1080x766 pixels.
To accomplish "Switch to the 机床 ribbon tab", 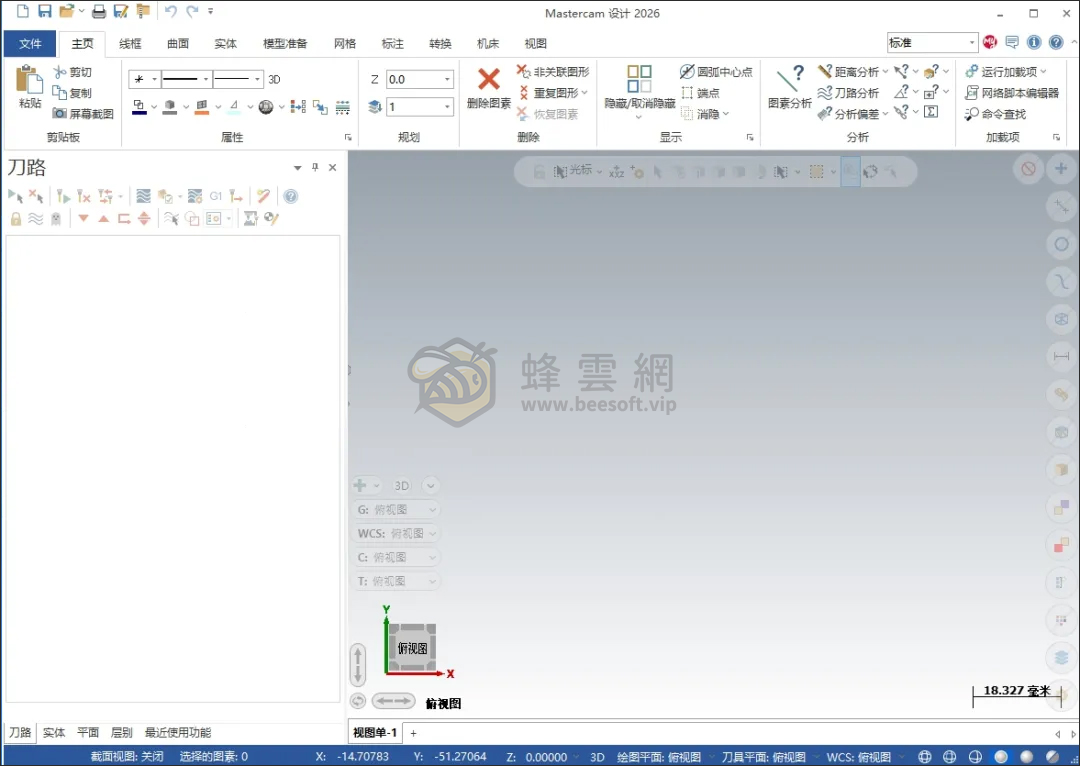I will point(488,43).
